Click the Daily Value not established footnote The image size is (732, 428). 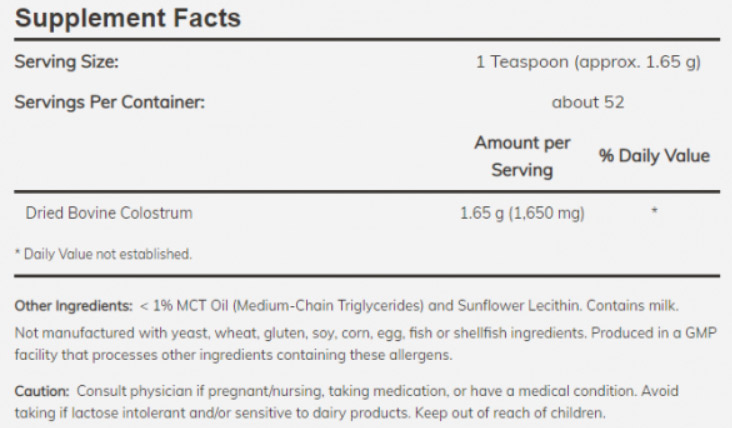(102, 254)
